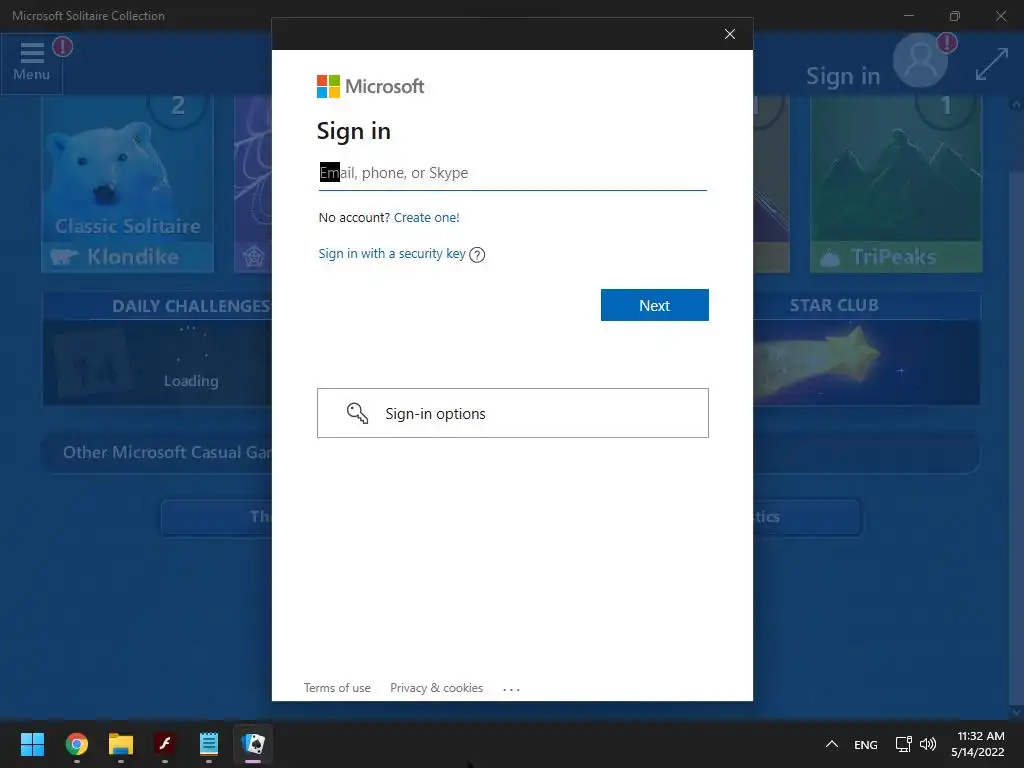Open the Solitaire hamburger Menu
The height and width of the screenshot is (768, 1024).
pyautogui.click(x=31, y=61)
